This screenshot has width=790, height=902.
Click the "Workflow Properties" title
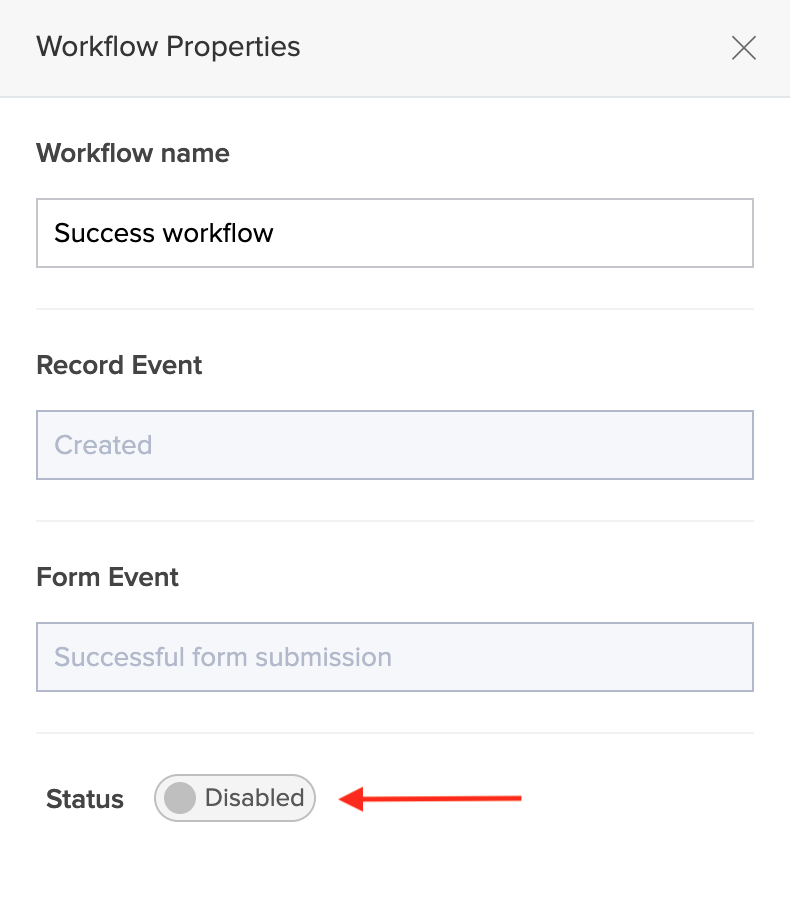tap(168, 47)
